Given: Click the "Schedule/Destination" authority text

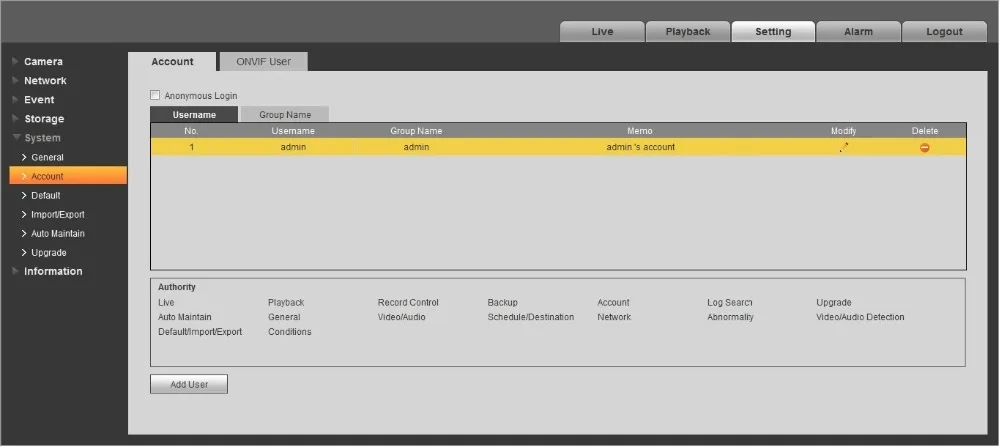Looking at the screenshot, I should 531,317.
